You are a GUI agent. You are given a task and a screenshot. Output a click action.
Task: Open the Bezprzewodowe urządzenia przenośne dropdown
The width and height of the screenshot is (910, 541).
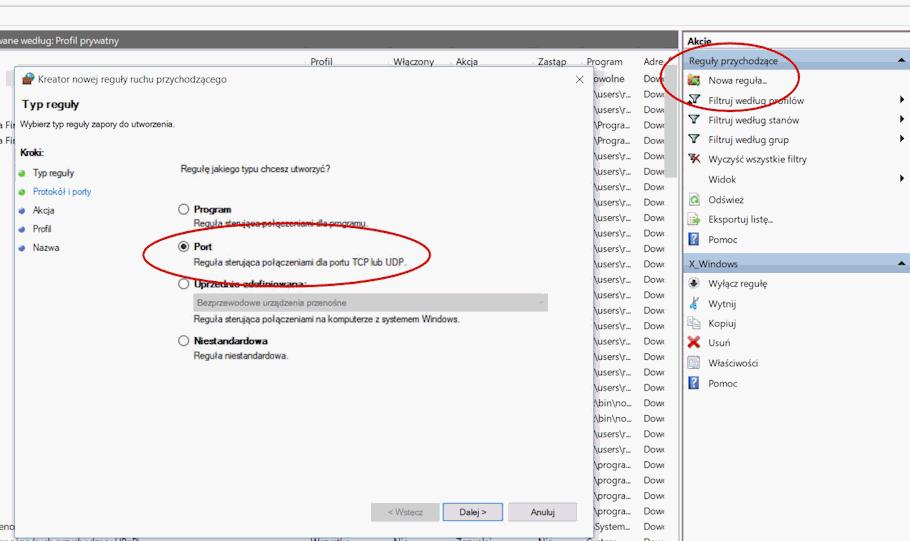[371, 302]
